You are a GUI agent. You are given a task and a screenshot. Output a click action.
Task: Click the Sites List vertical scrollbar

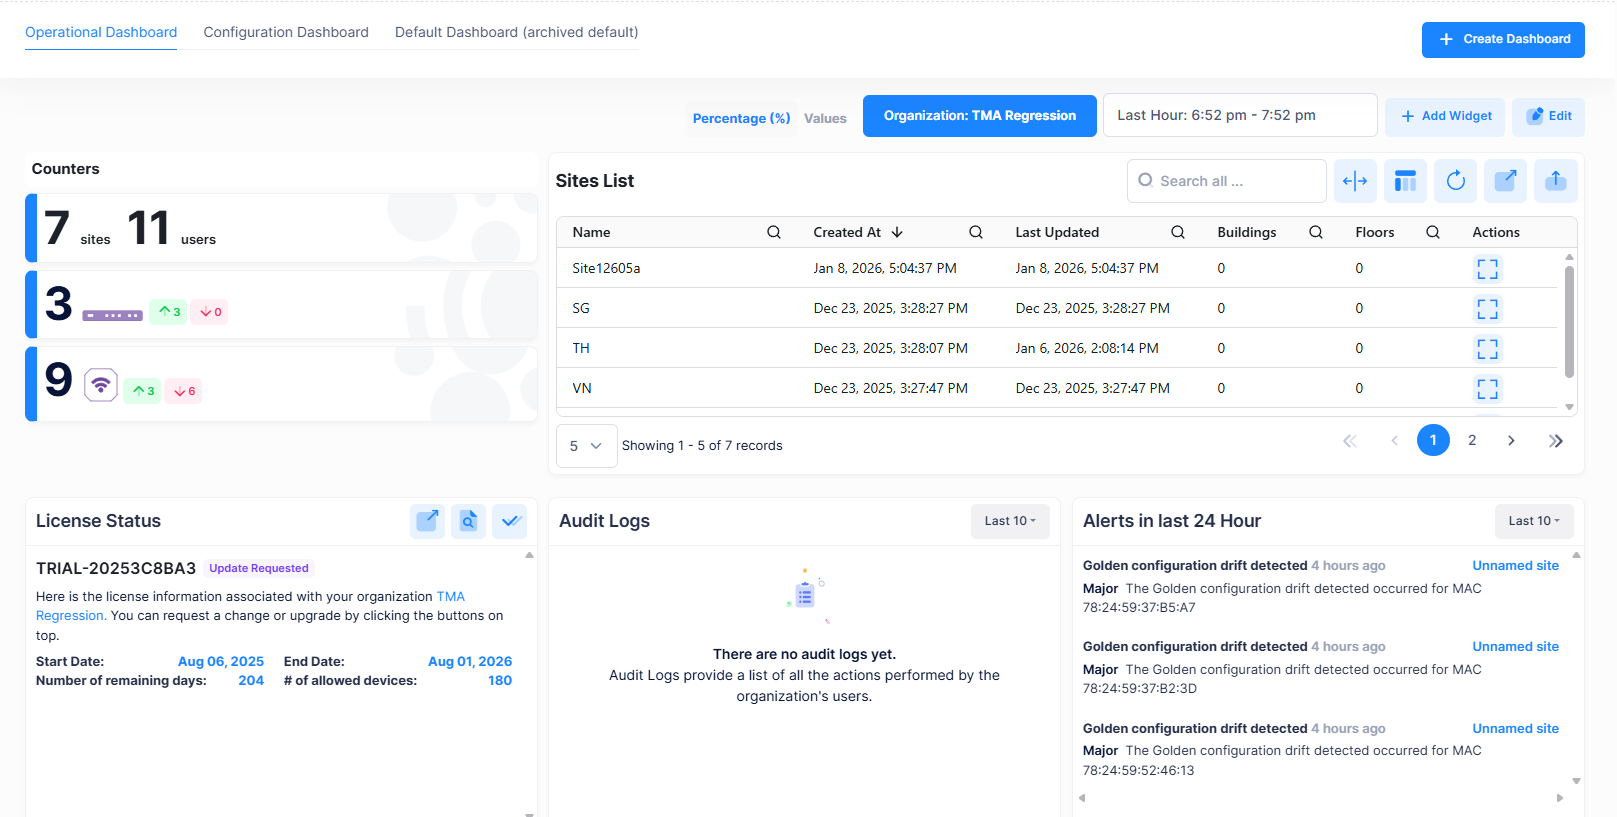1569,320
